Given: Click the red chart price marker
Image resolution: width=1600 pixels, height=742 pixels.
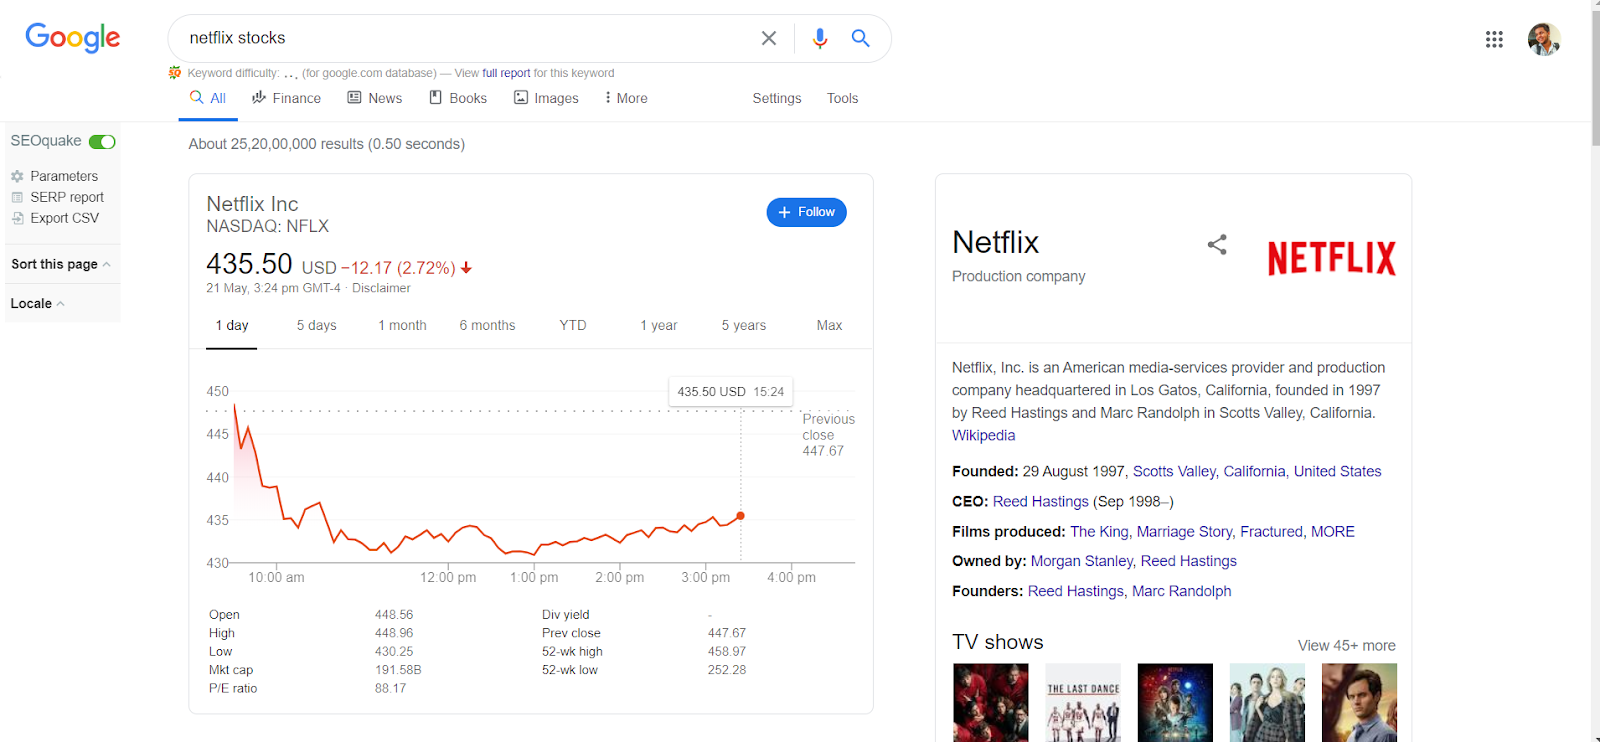Looking at the screenshot, I should coord(740,516).
